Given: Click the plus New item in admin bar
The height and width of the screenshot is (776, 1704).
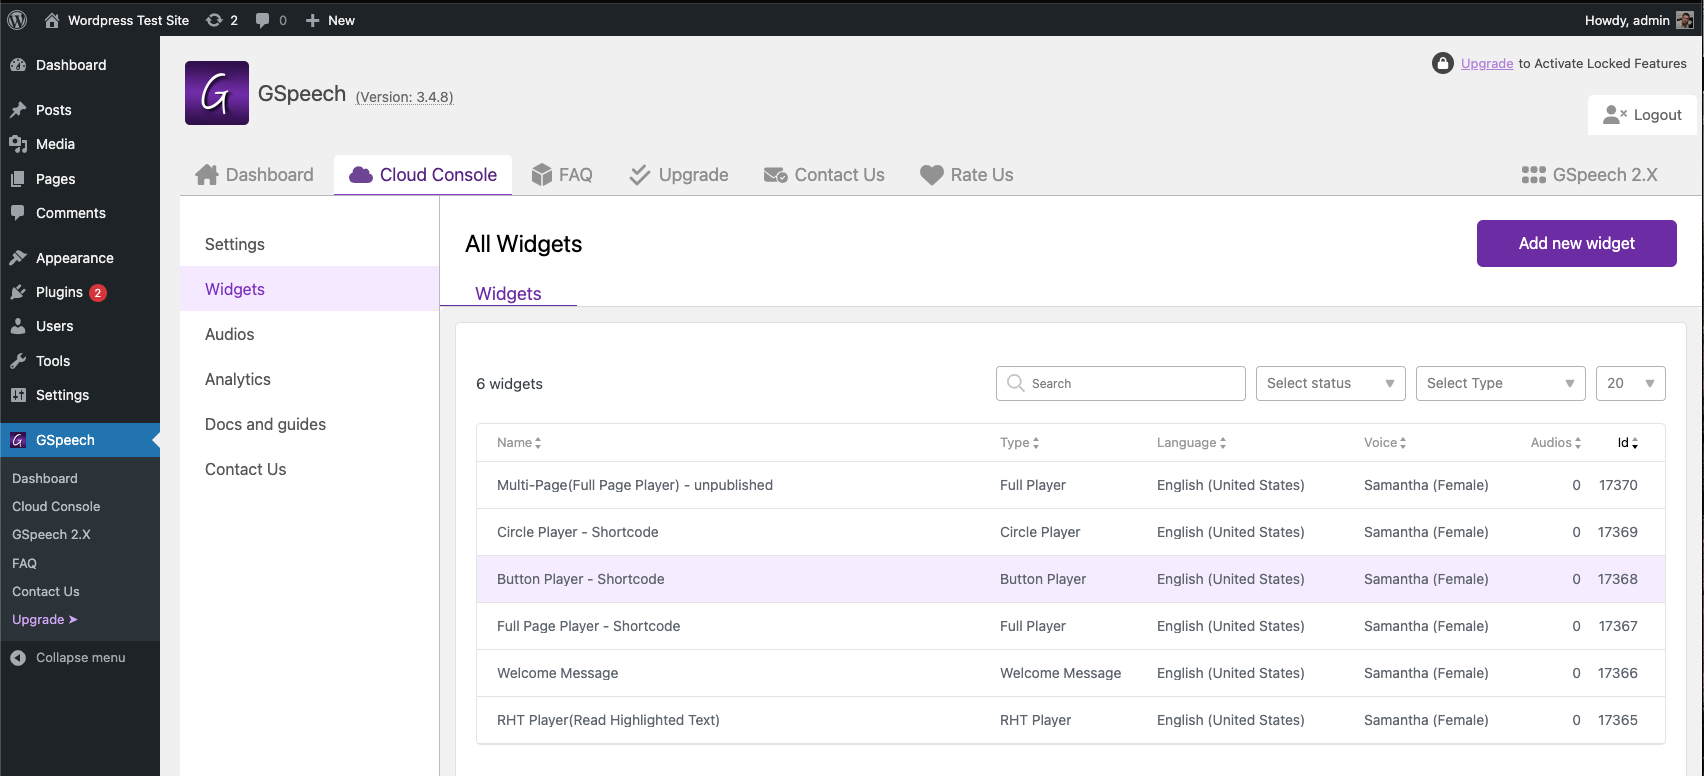Looking at the screenshot, I should (x=330, y=20).
